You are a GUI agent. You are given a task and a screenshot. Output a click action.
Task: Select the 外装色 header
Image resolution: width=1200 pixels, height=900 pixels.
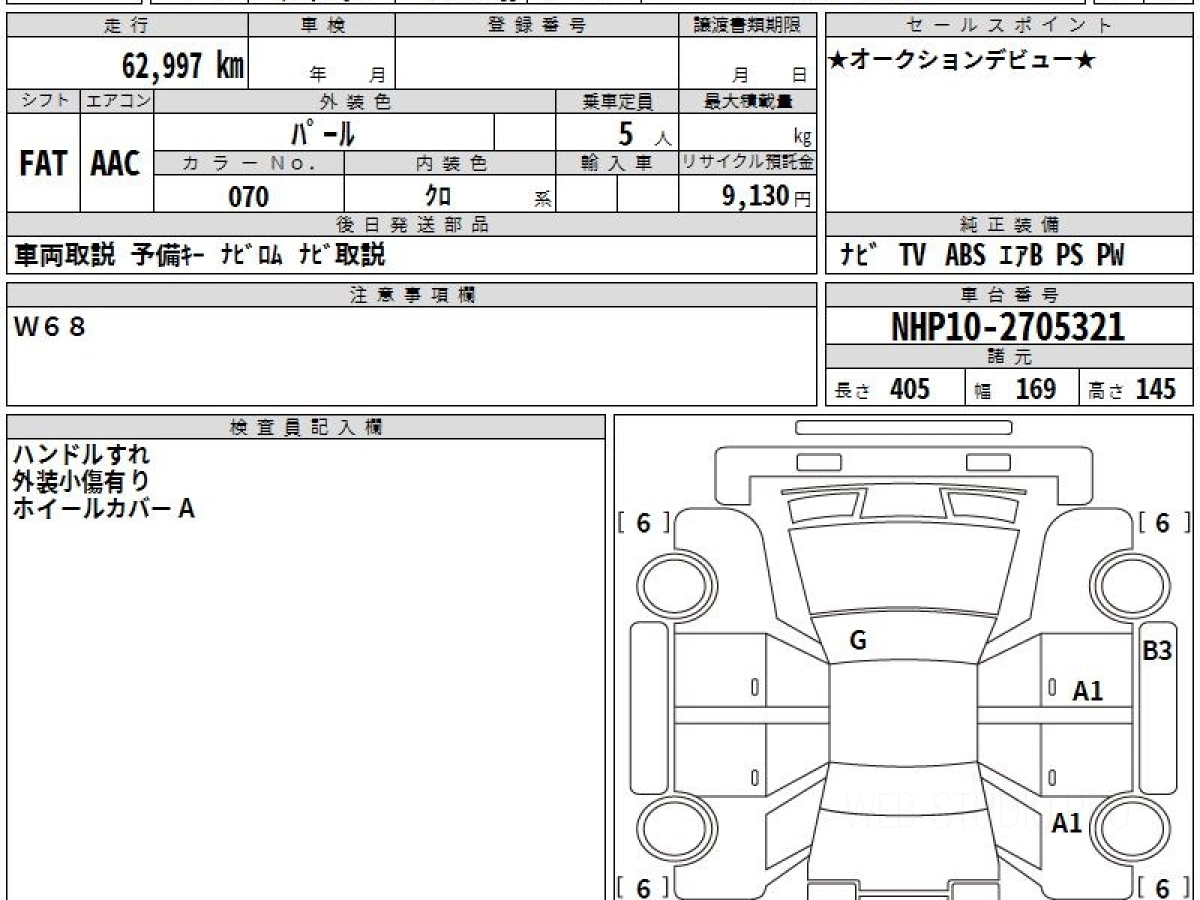(x=355, y=101)
